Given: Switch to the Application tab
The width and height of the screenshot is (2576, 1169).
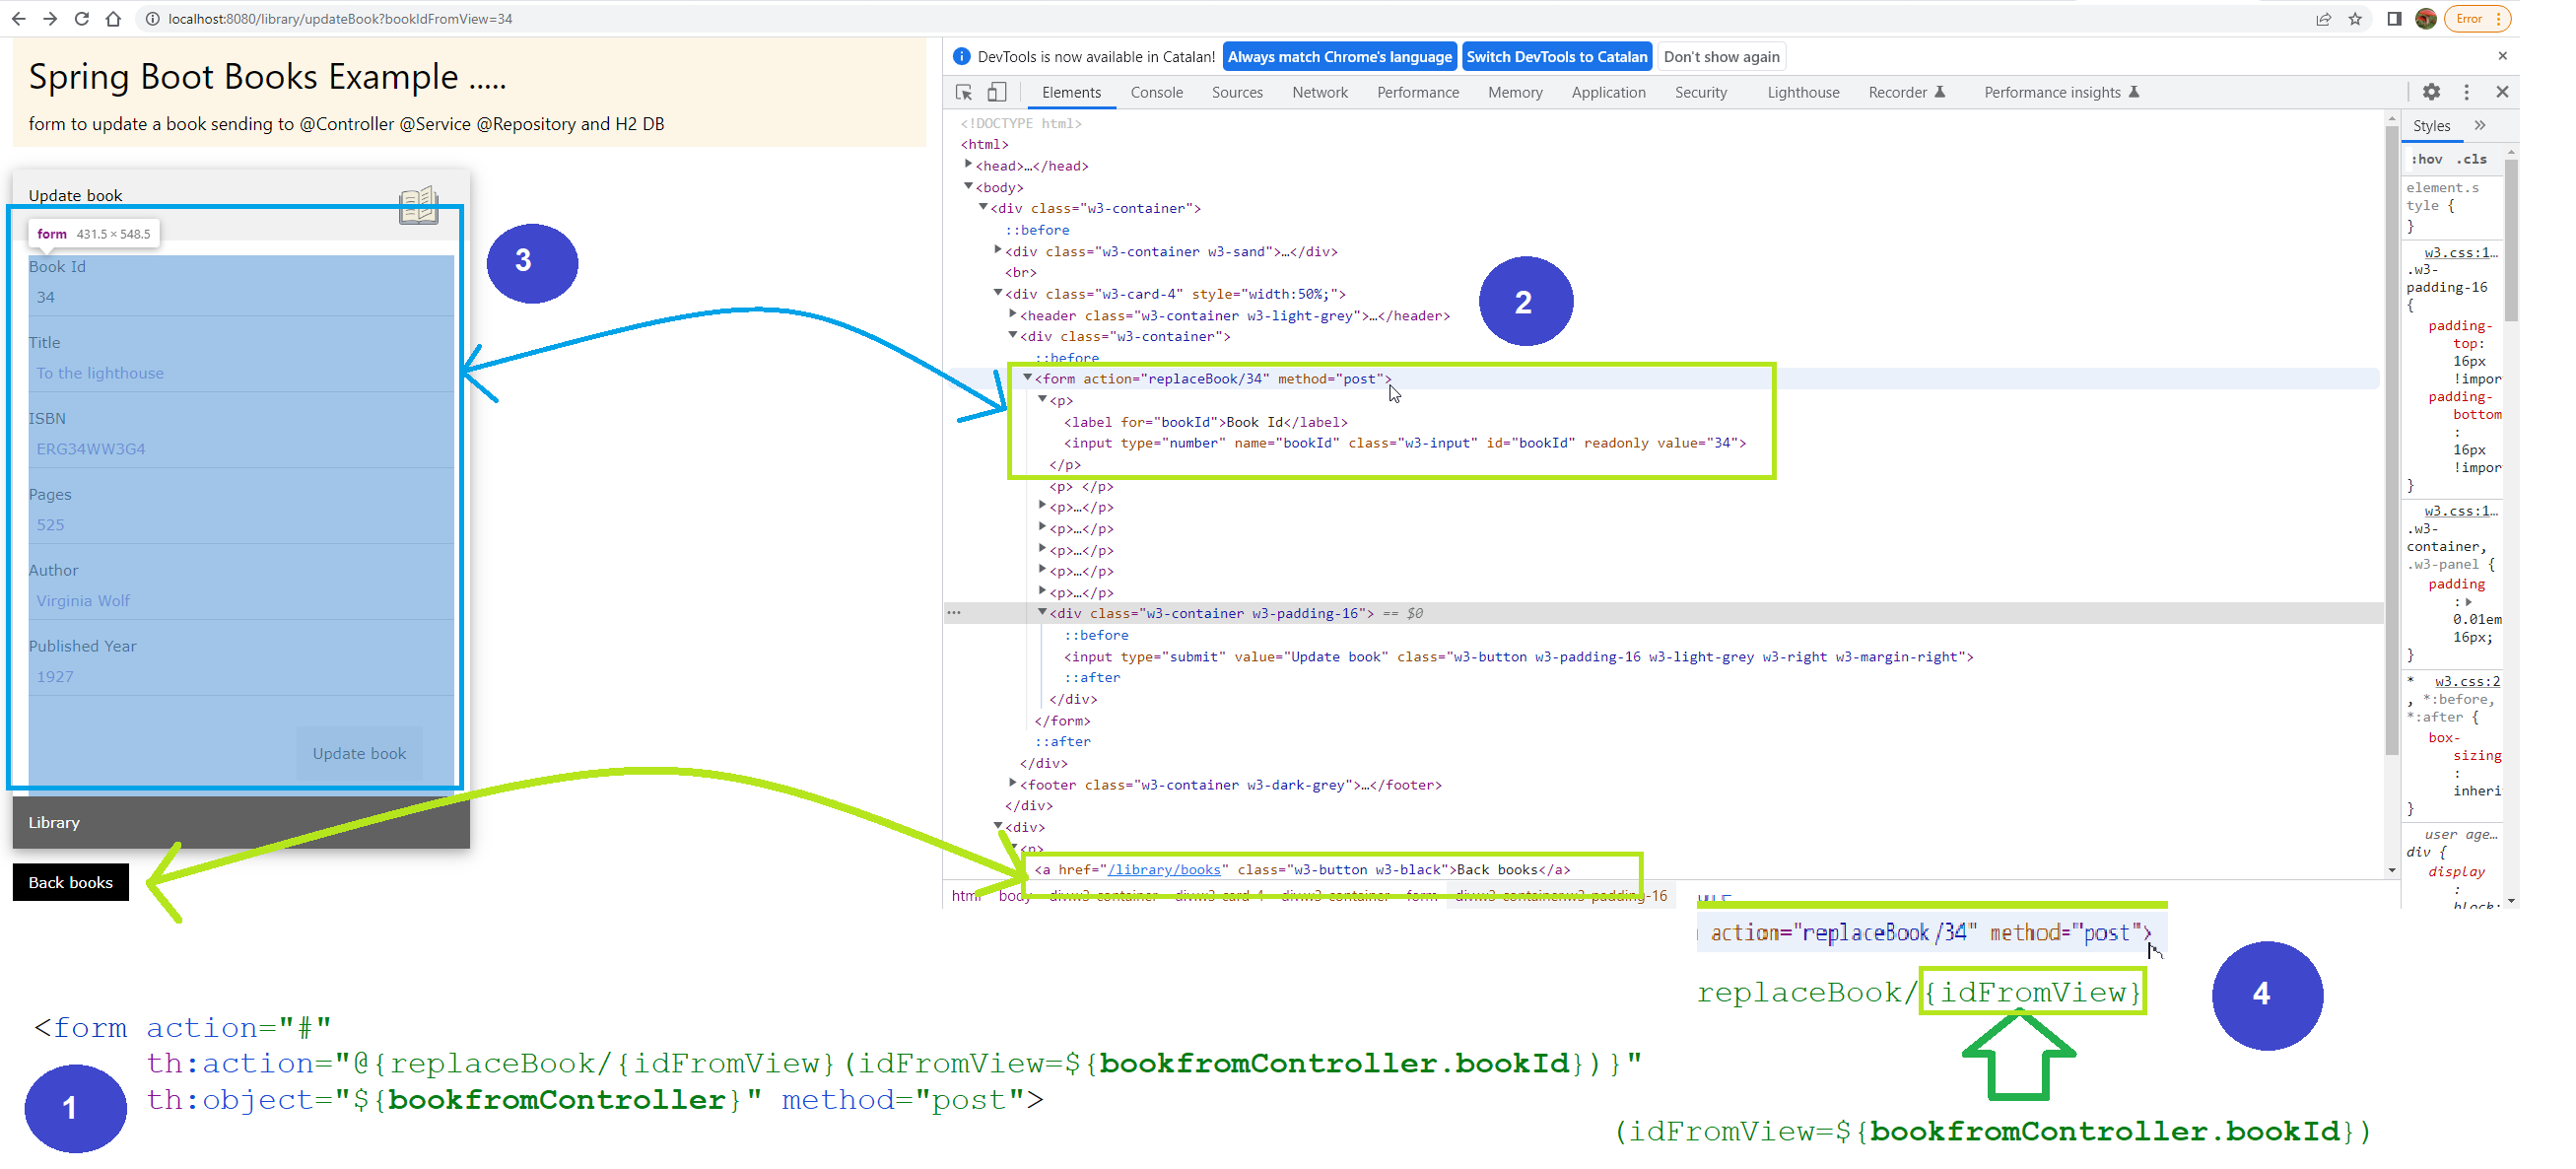Looking at the screenshot, I should pos(1607,92).
